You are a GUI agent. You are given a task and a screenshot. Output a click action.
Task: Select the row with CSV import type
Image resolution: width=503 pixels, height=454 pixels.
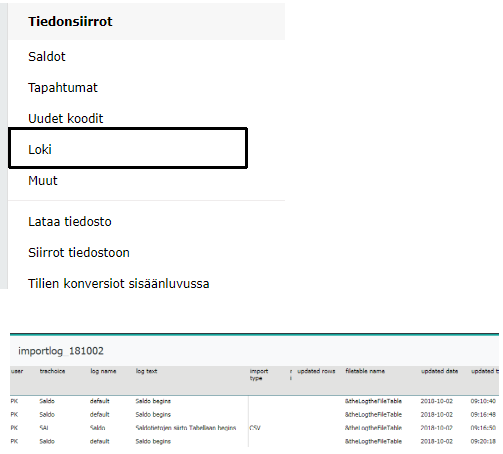[x=254, y=428]
